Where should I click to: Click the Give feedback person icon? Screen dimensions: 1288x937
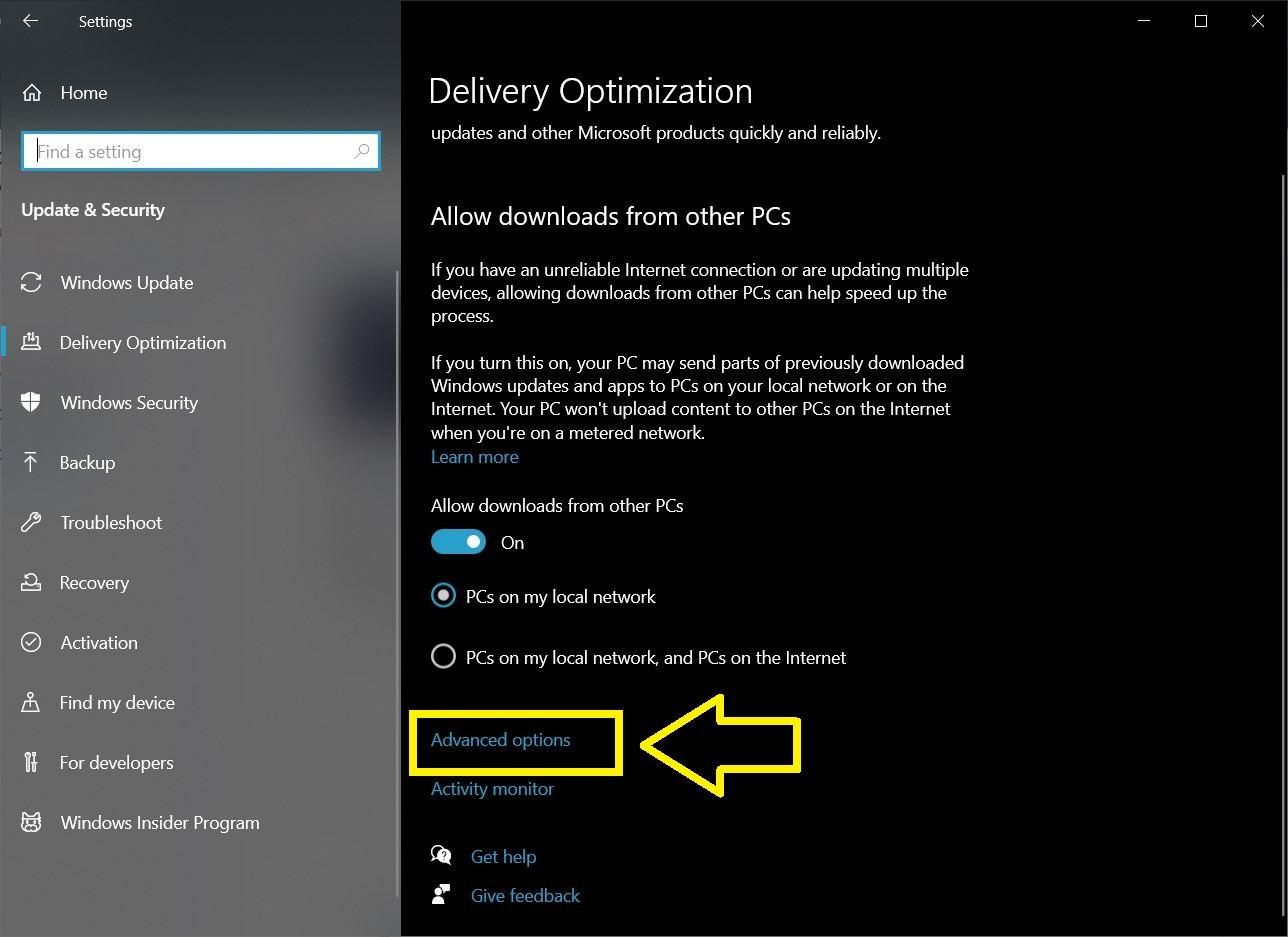click(441, 895)
